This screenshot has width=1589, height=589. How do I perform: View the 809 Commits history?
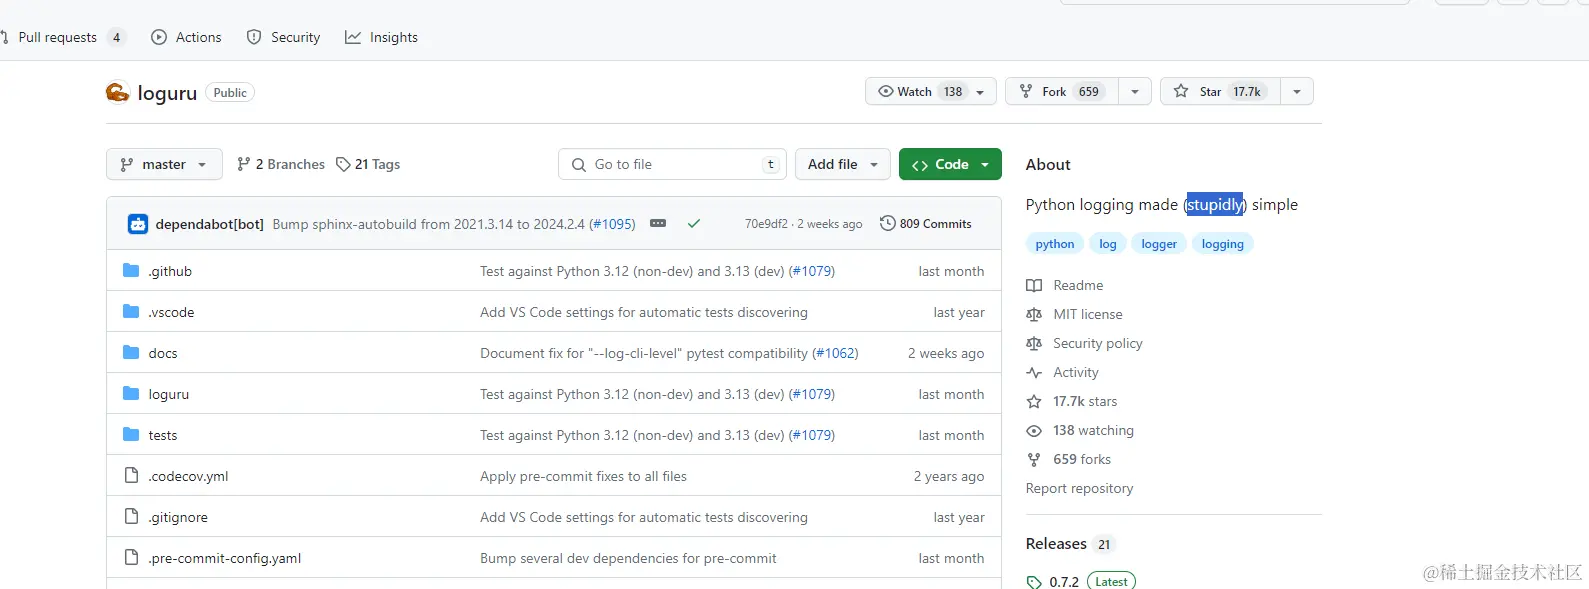tap(926, 224)
